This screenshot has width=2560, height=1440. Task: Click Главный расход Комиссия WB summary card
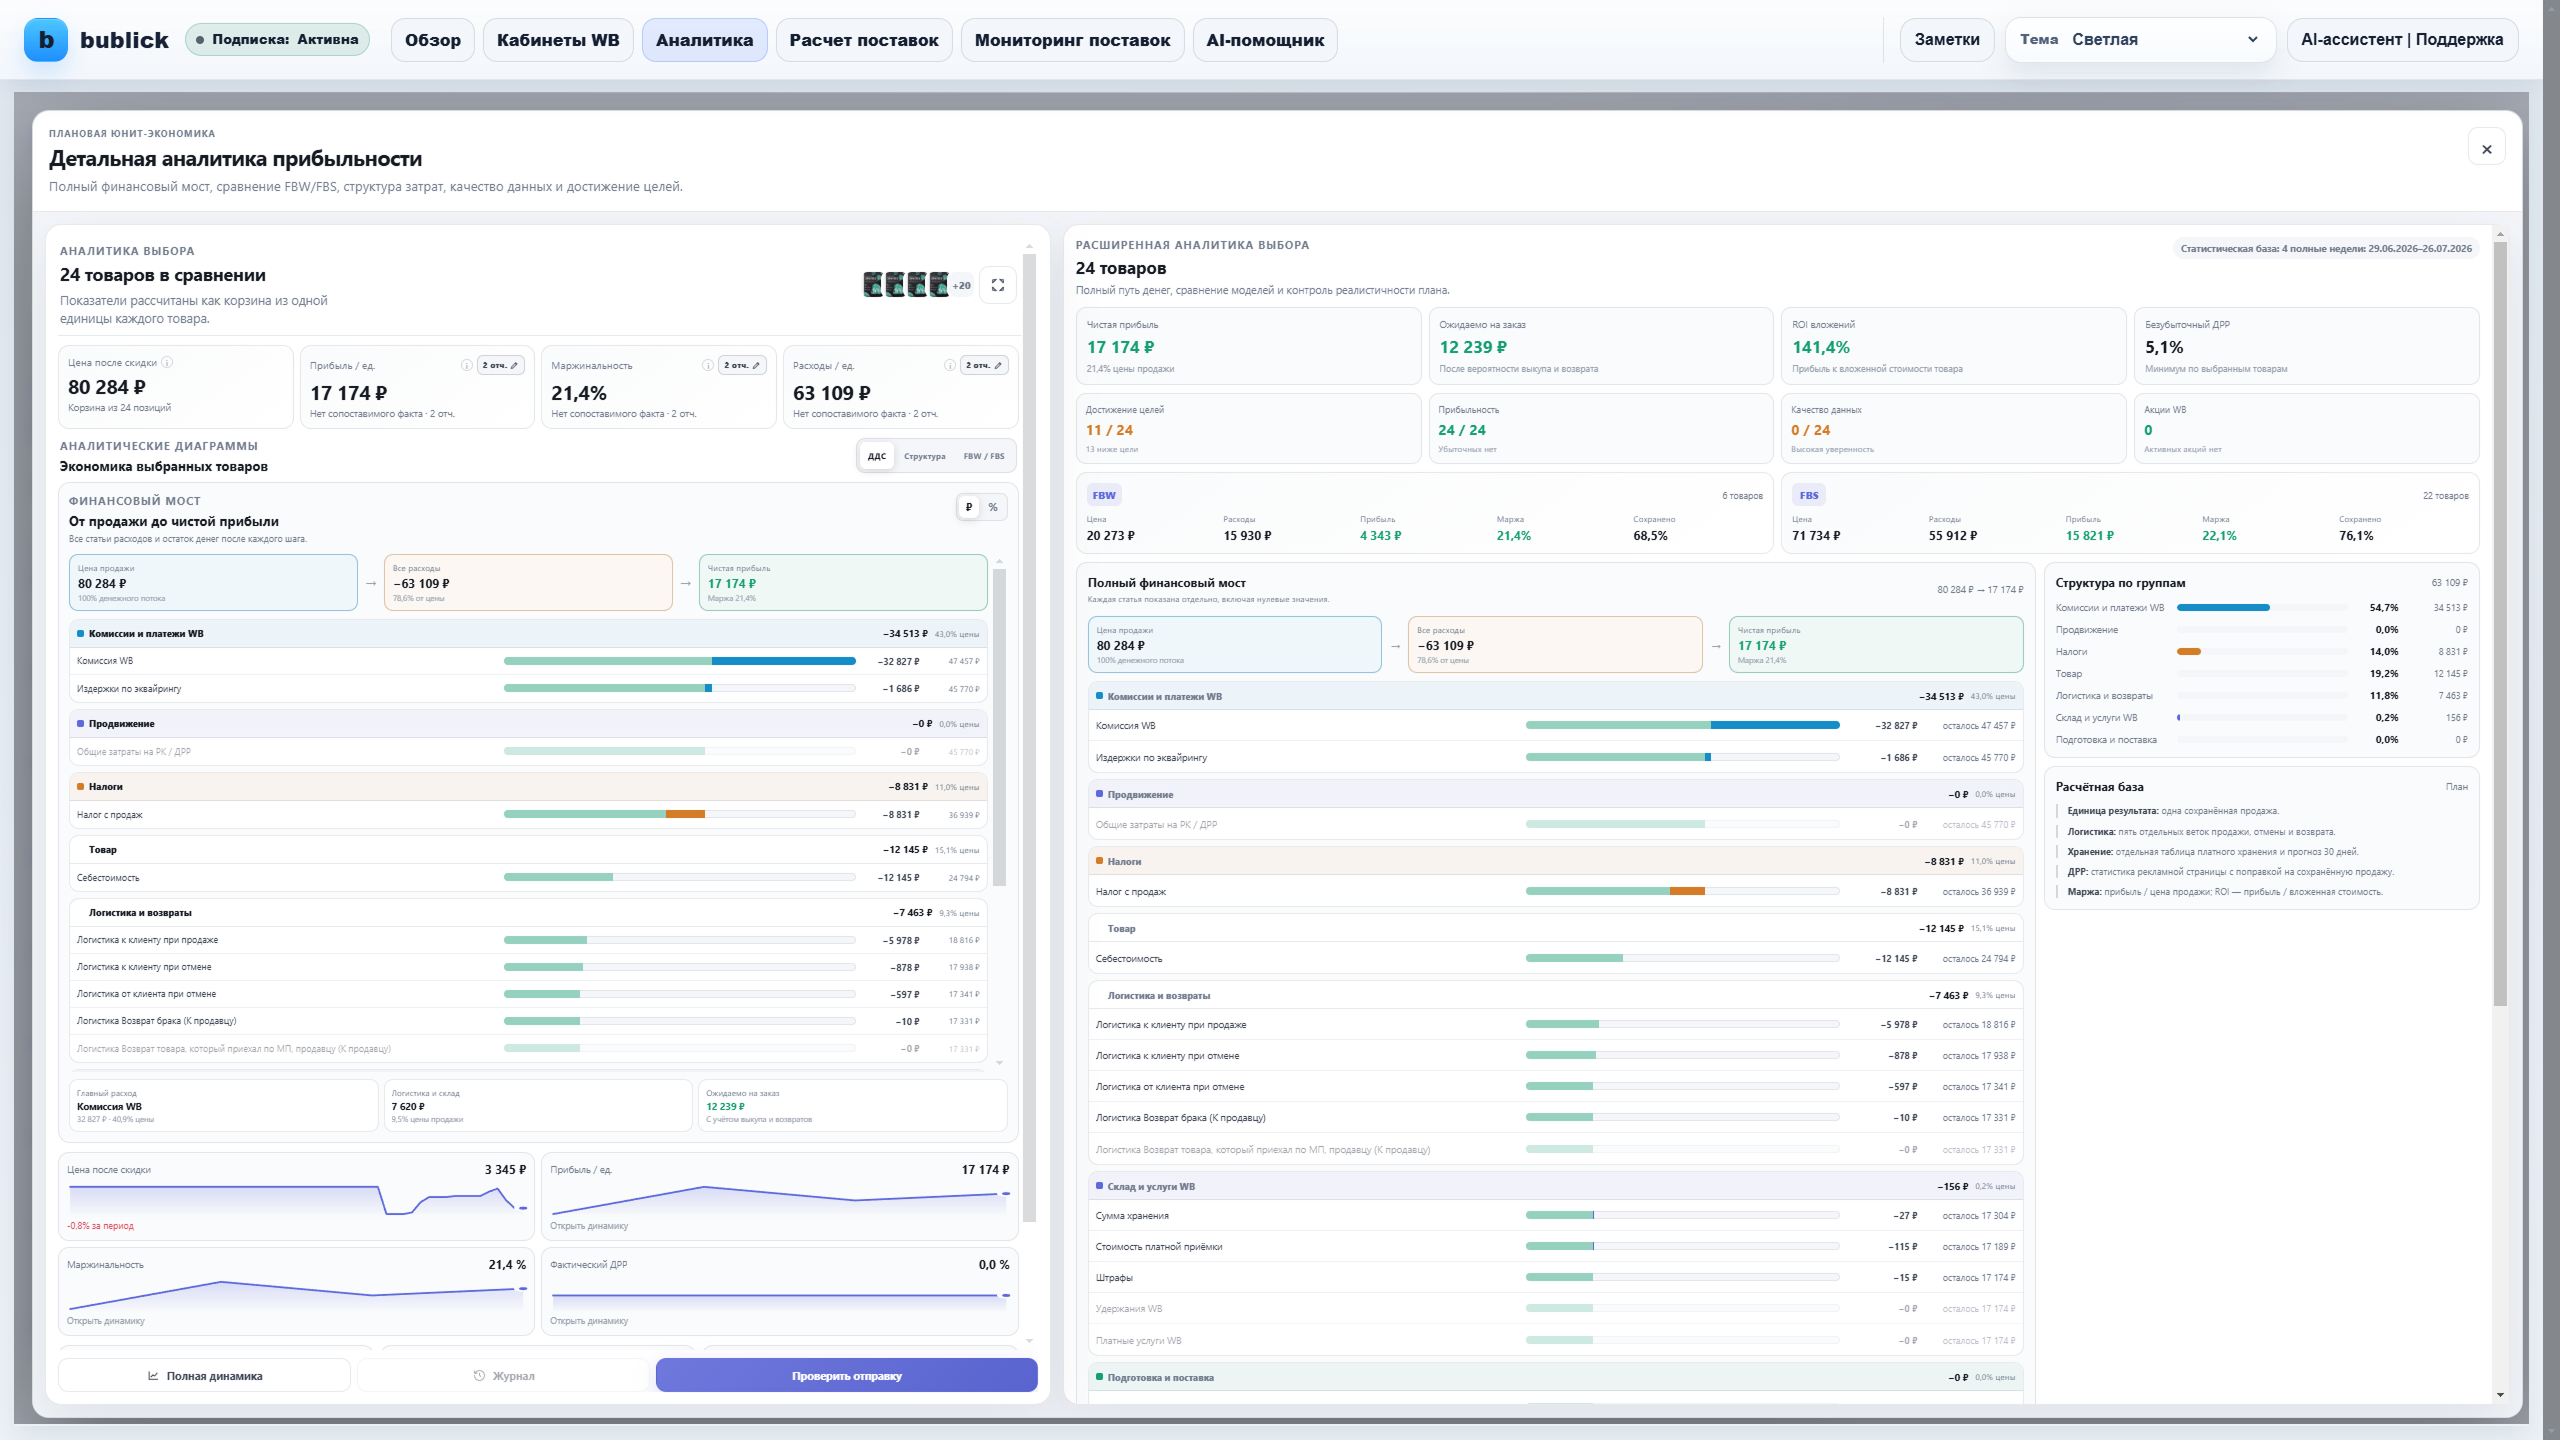(x=223, y=1106)
